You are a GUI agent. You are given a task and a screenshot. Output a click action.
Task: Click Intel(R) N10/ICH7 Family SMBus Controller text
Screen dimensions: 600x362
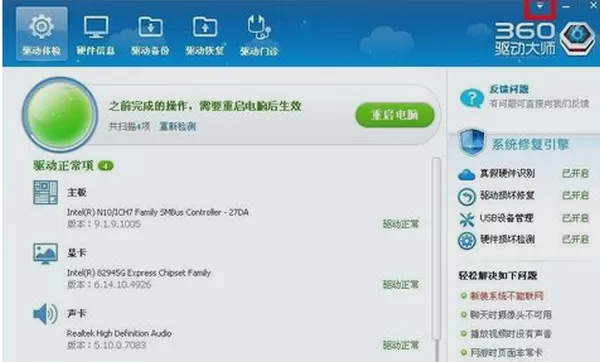(158, 212)
